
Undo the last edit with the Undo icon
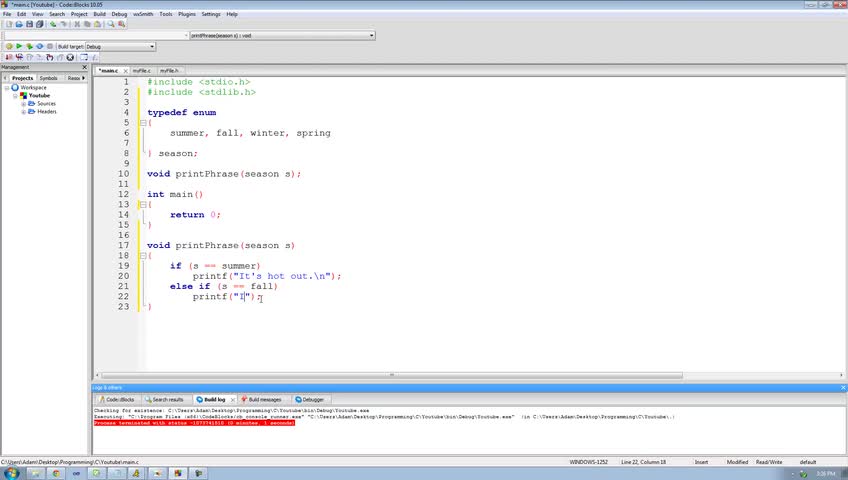click(x=53, y=24)
